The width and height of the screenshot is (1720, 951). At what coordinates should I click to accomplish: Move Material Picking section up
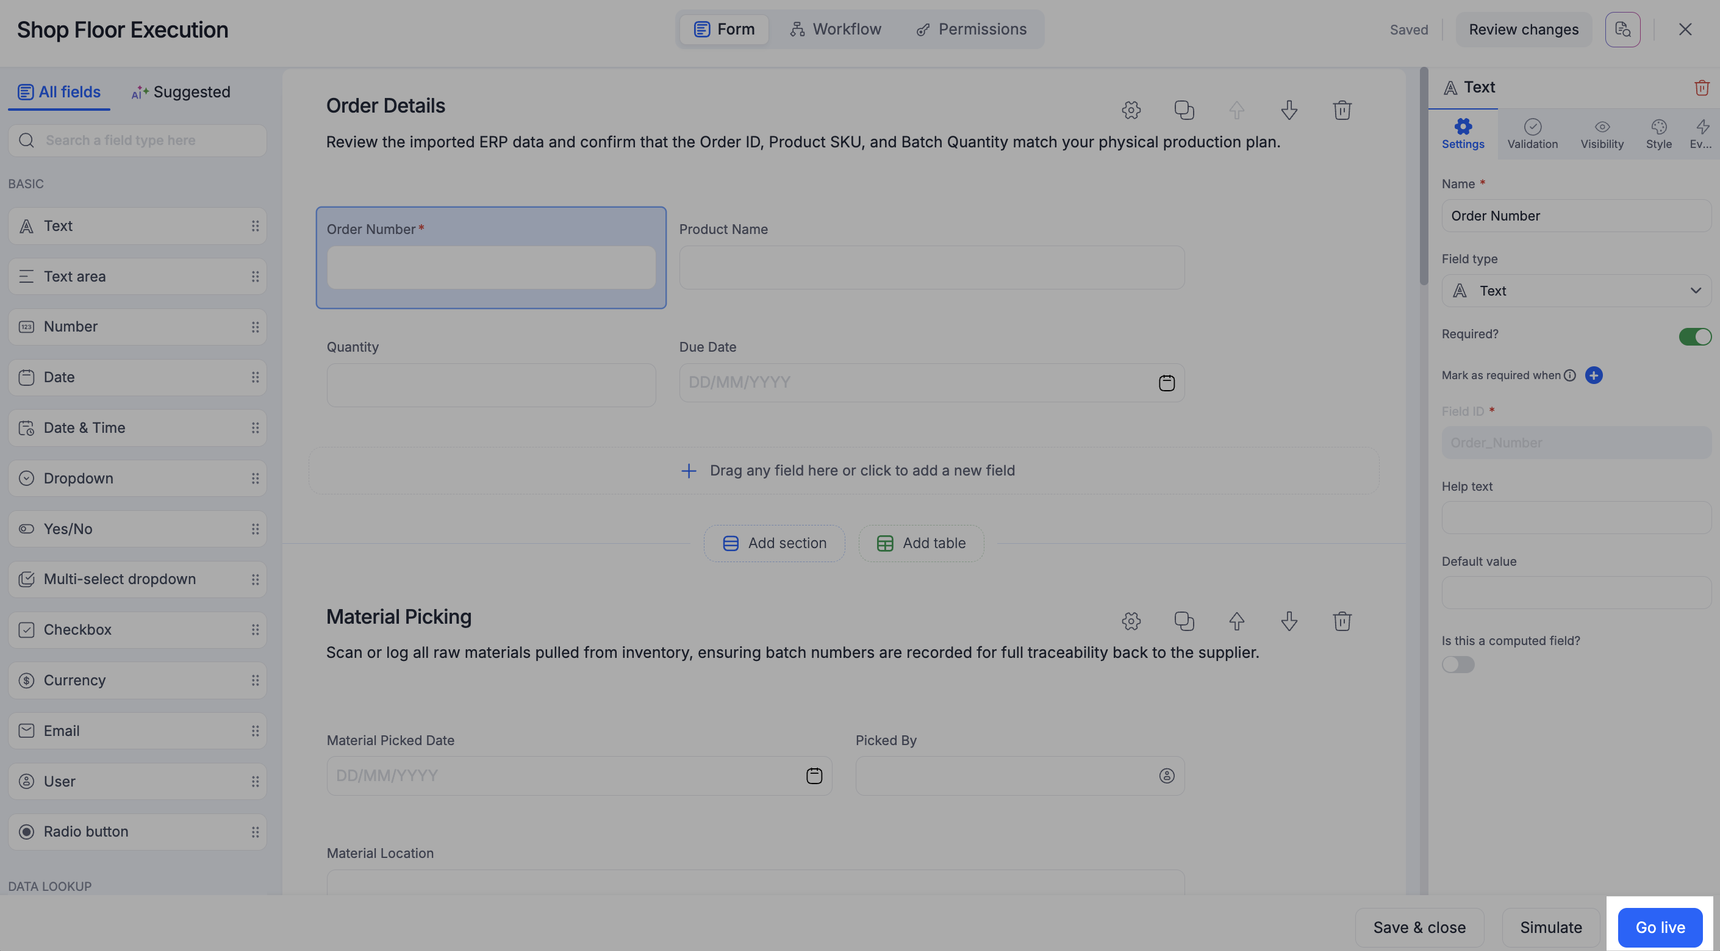pyautogui.click(x=1237, y=621)
